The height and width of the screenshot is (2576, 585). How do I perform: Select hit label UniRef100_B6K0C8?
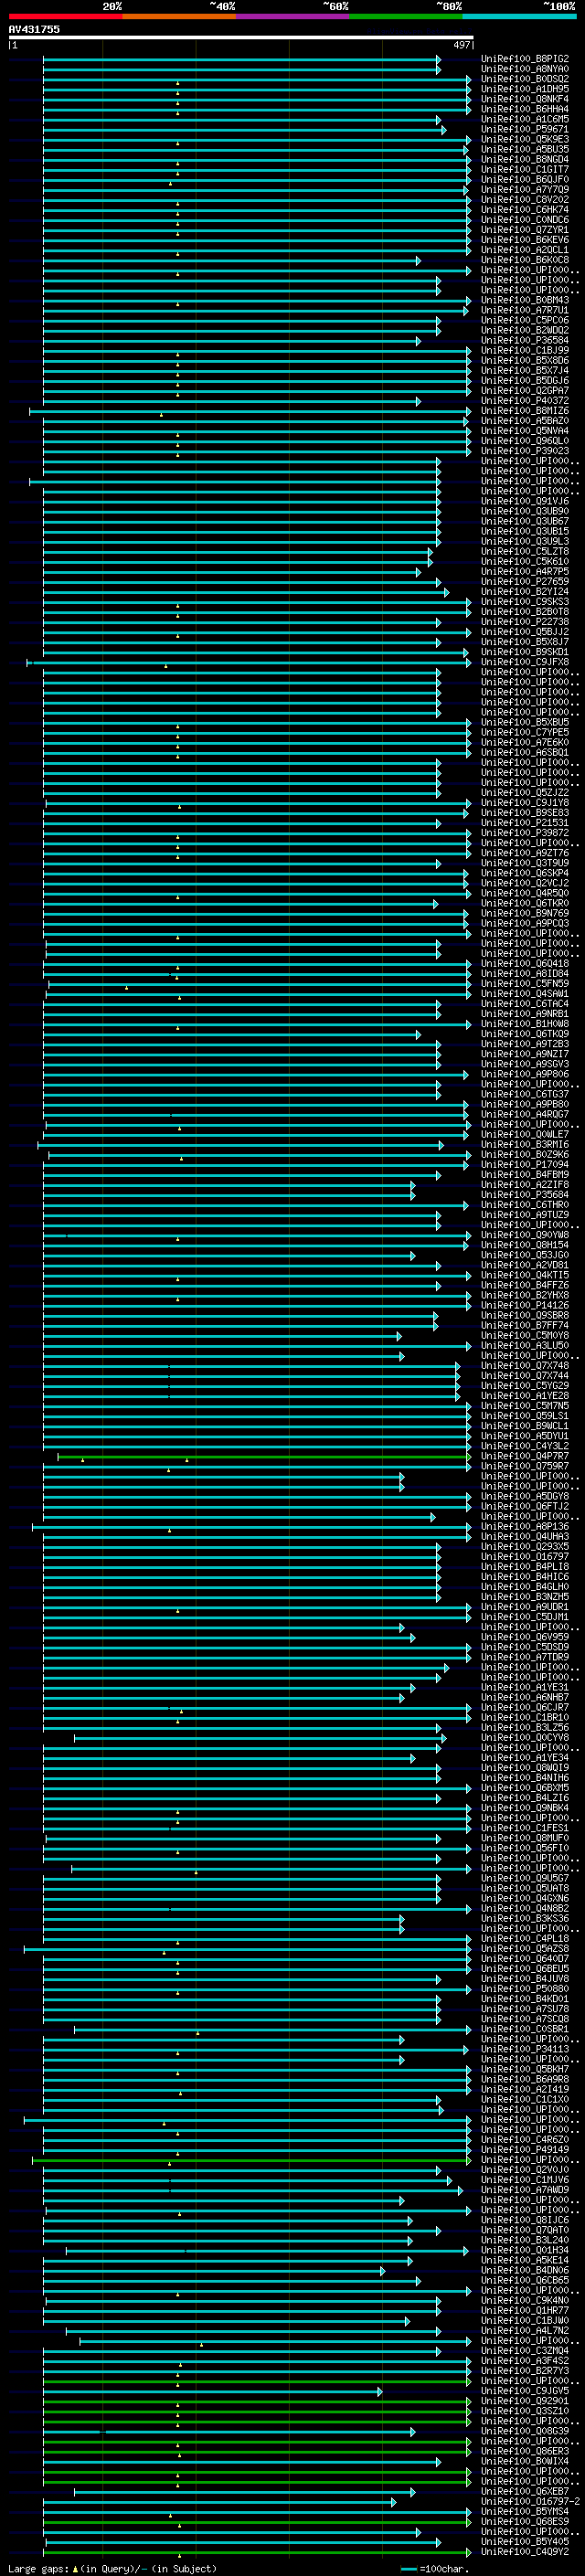tap(525, 260)
